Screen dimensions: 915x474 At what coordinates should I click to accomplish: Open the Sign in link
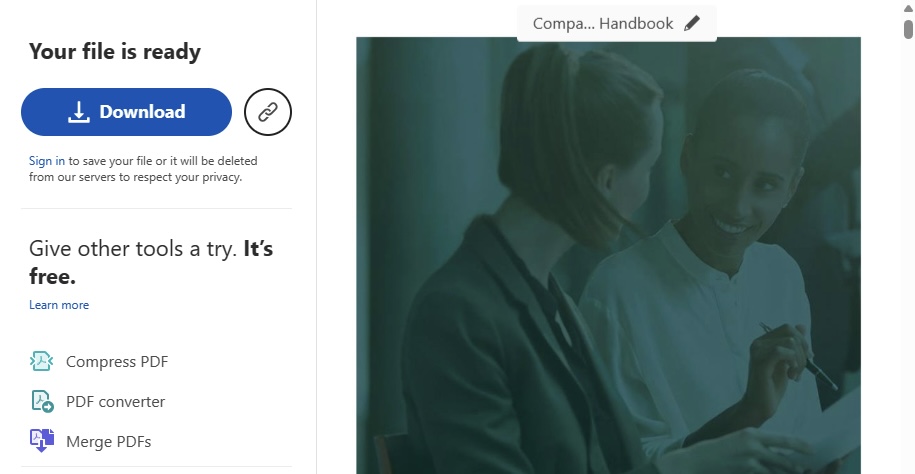47,161
